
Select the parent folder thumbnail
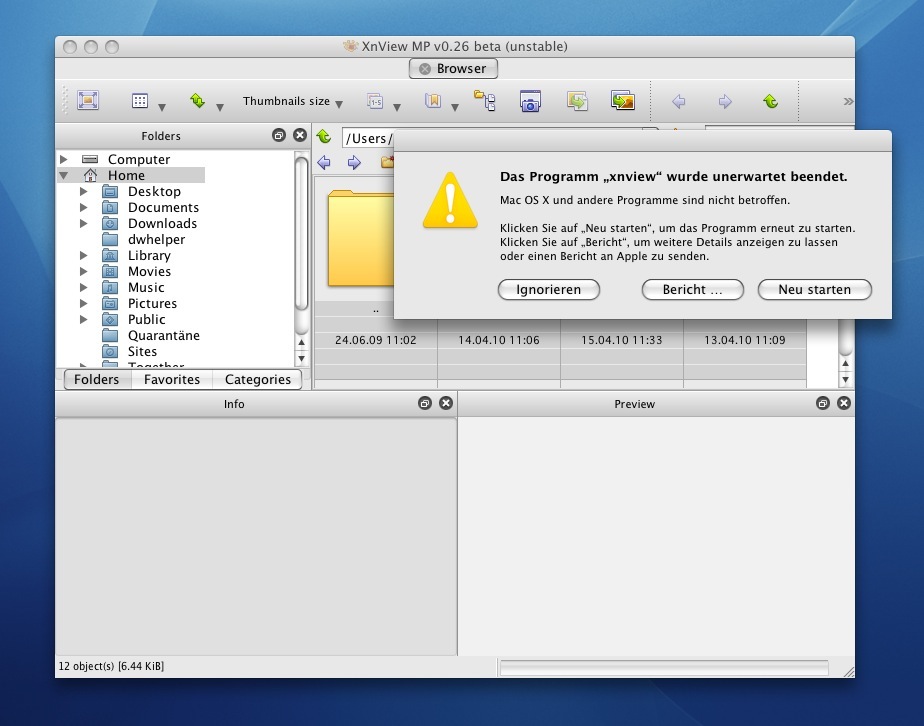pyautogui.click(x=361, y=239)
